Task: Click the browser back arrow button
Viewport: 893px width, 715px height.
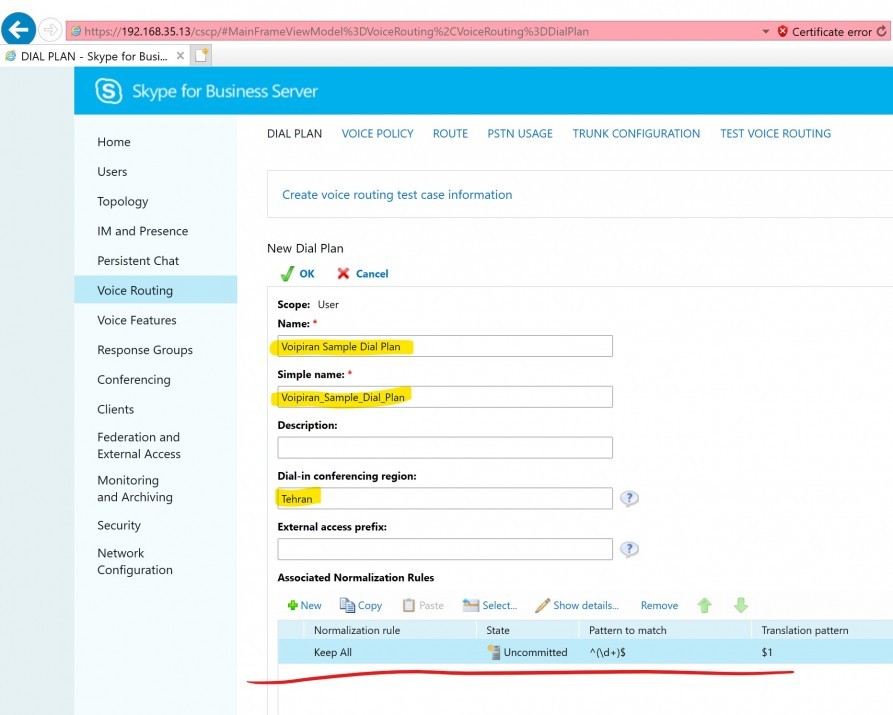Action: click(18, 29)
